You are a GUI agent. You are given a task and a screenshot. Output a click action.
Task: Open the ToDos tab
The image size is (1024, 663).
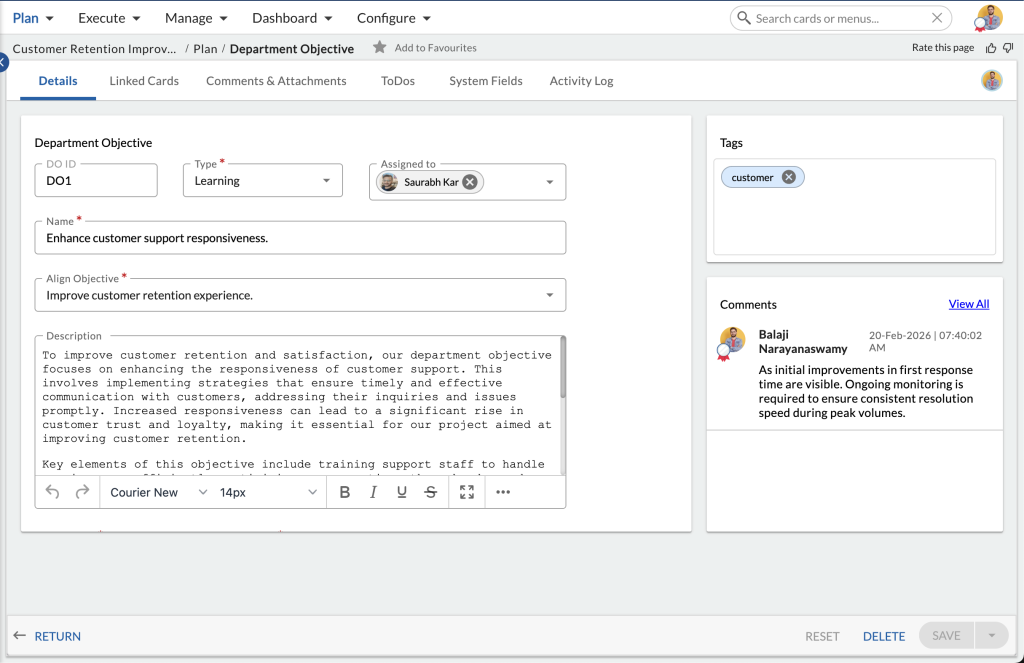398,81
